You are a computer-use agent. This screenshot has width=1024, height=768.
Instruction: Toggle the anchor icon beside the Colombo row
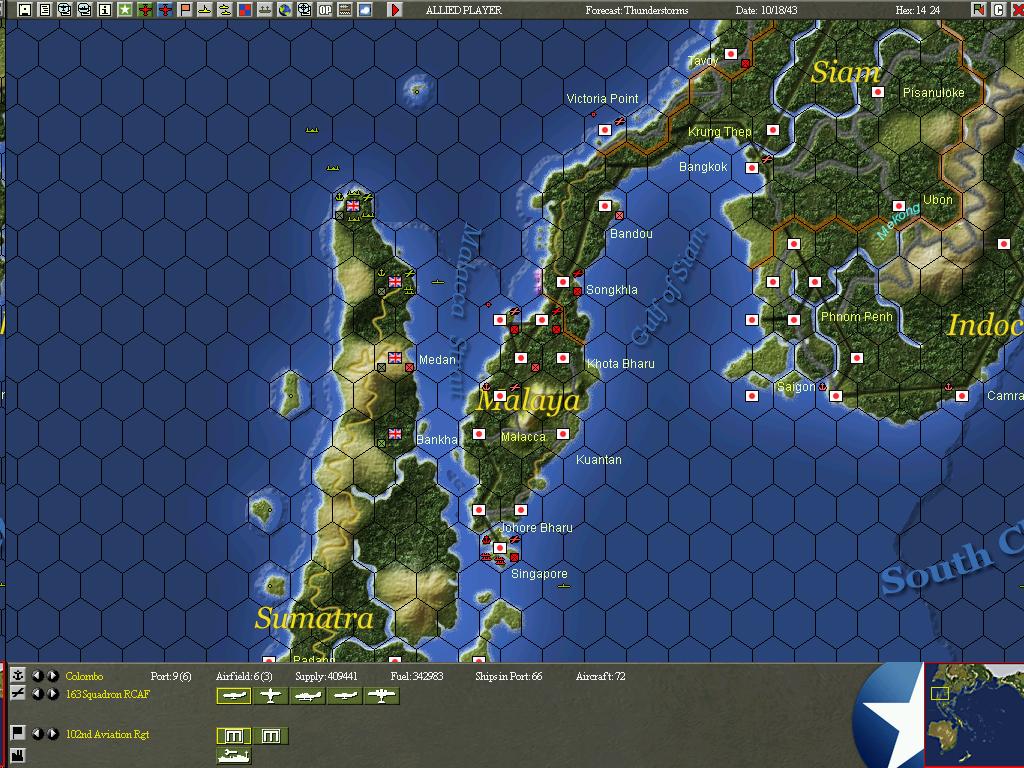(x=16, y=676)
